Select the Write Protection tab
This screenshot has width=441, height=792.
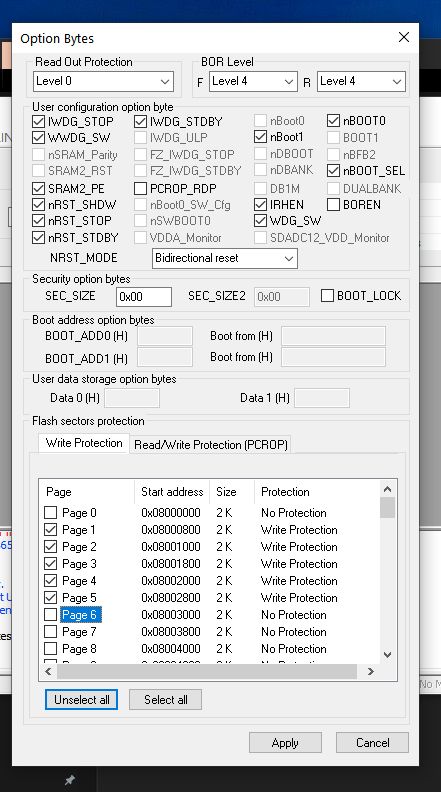pyautogui.click(x=84, y=443)
